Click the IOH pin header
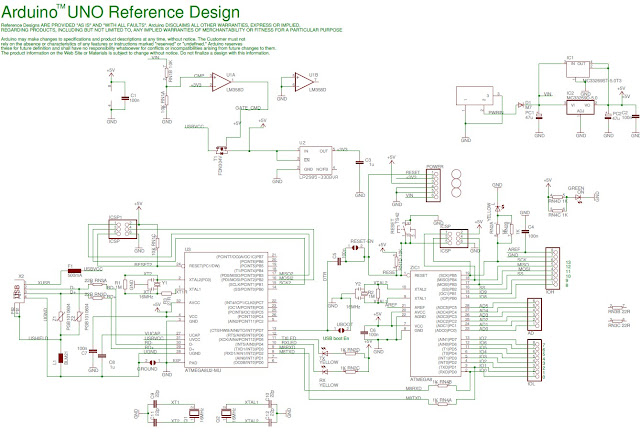 (553, 268)
